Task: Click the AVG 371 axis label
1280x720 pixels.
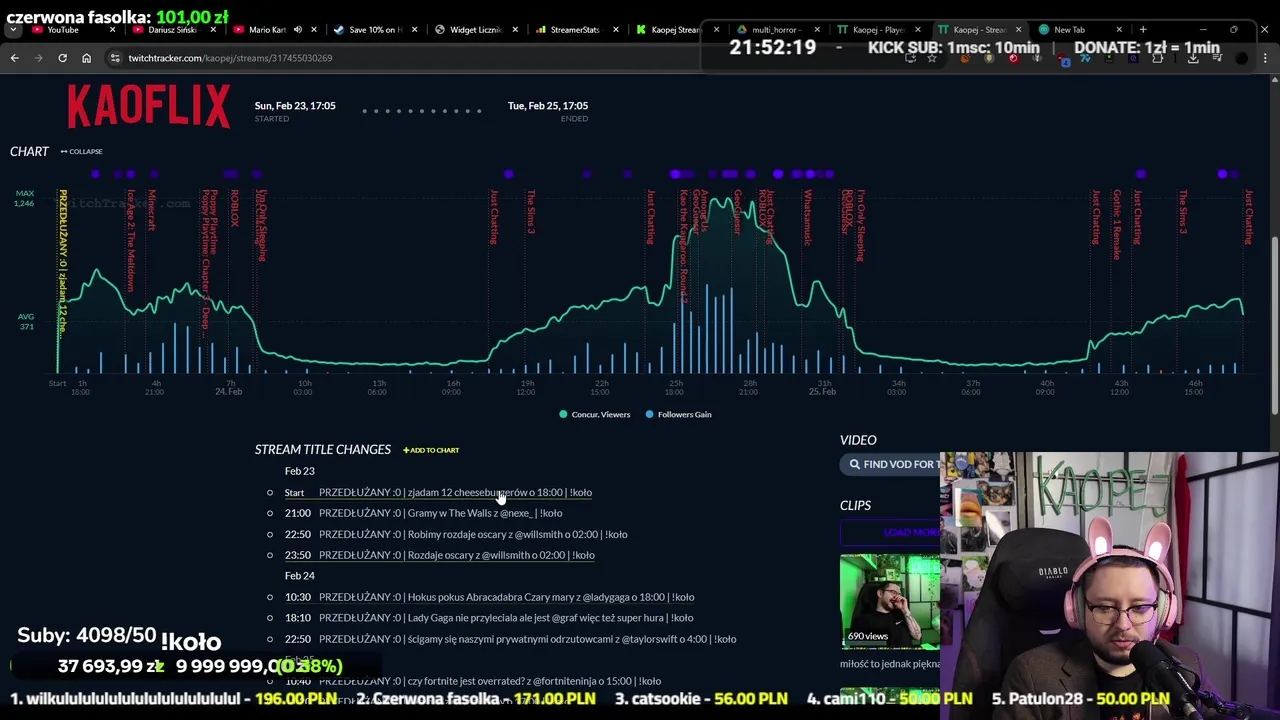Action: [x=25, y=322]
